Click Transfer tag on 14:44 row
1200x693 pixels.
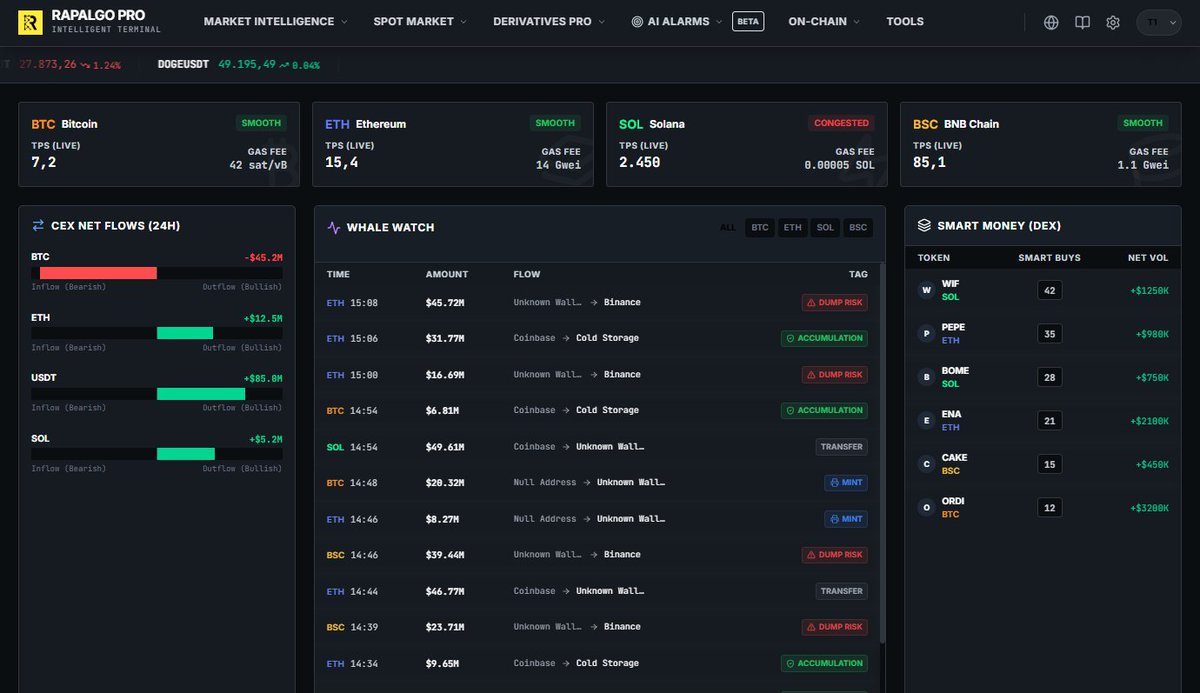click(841, 591)
